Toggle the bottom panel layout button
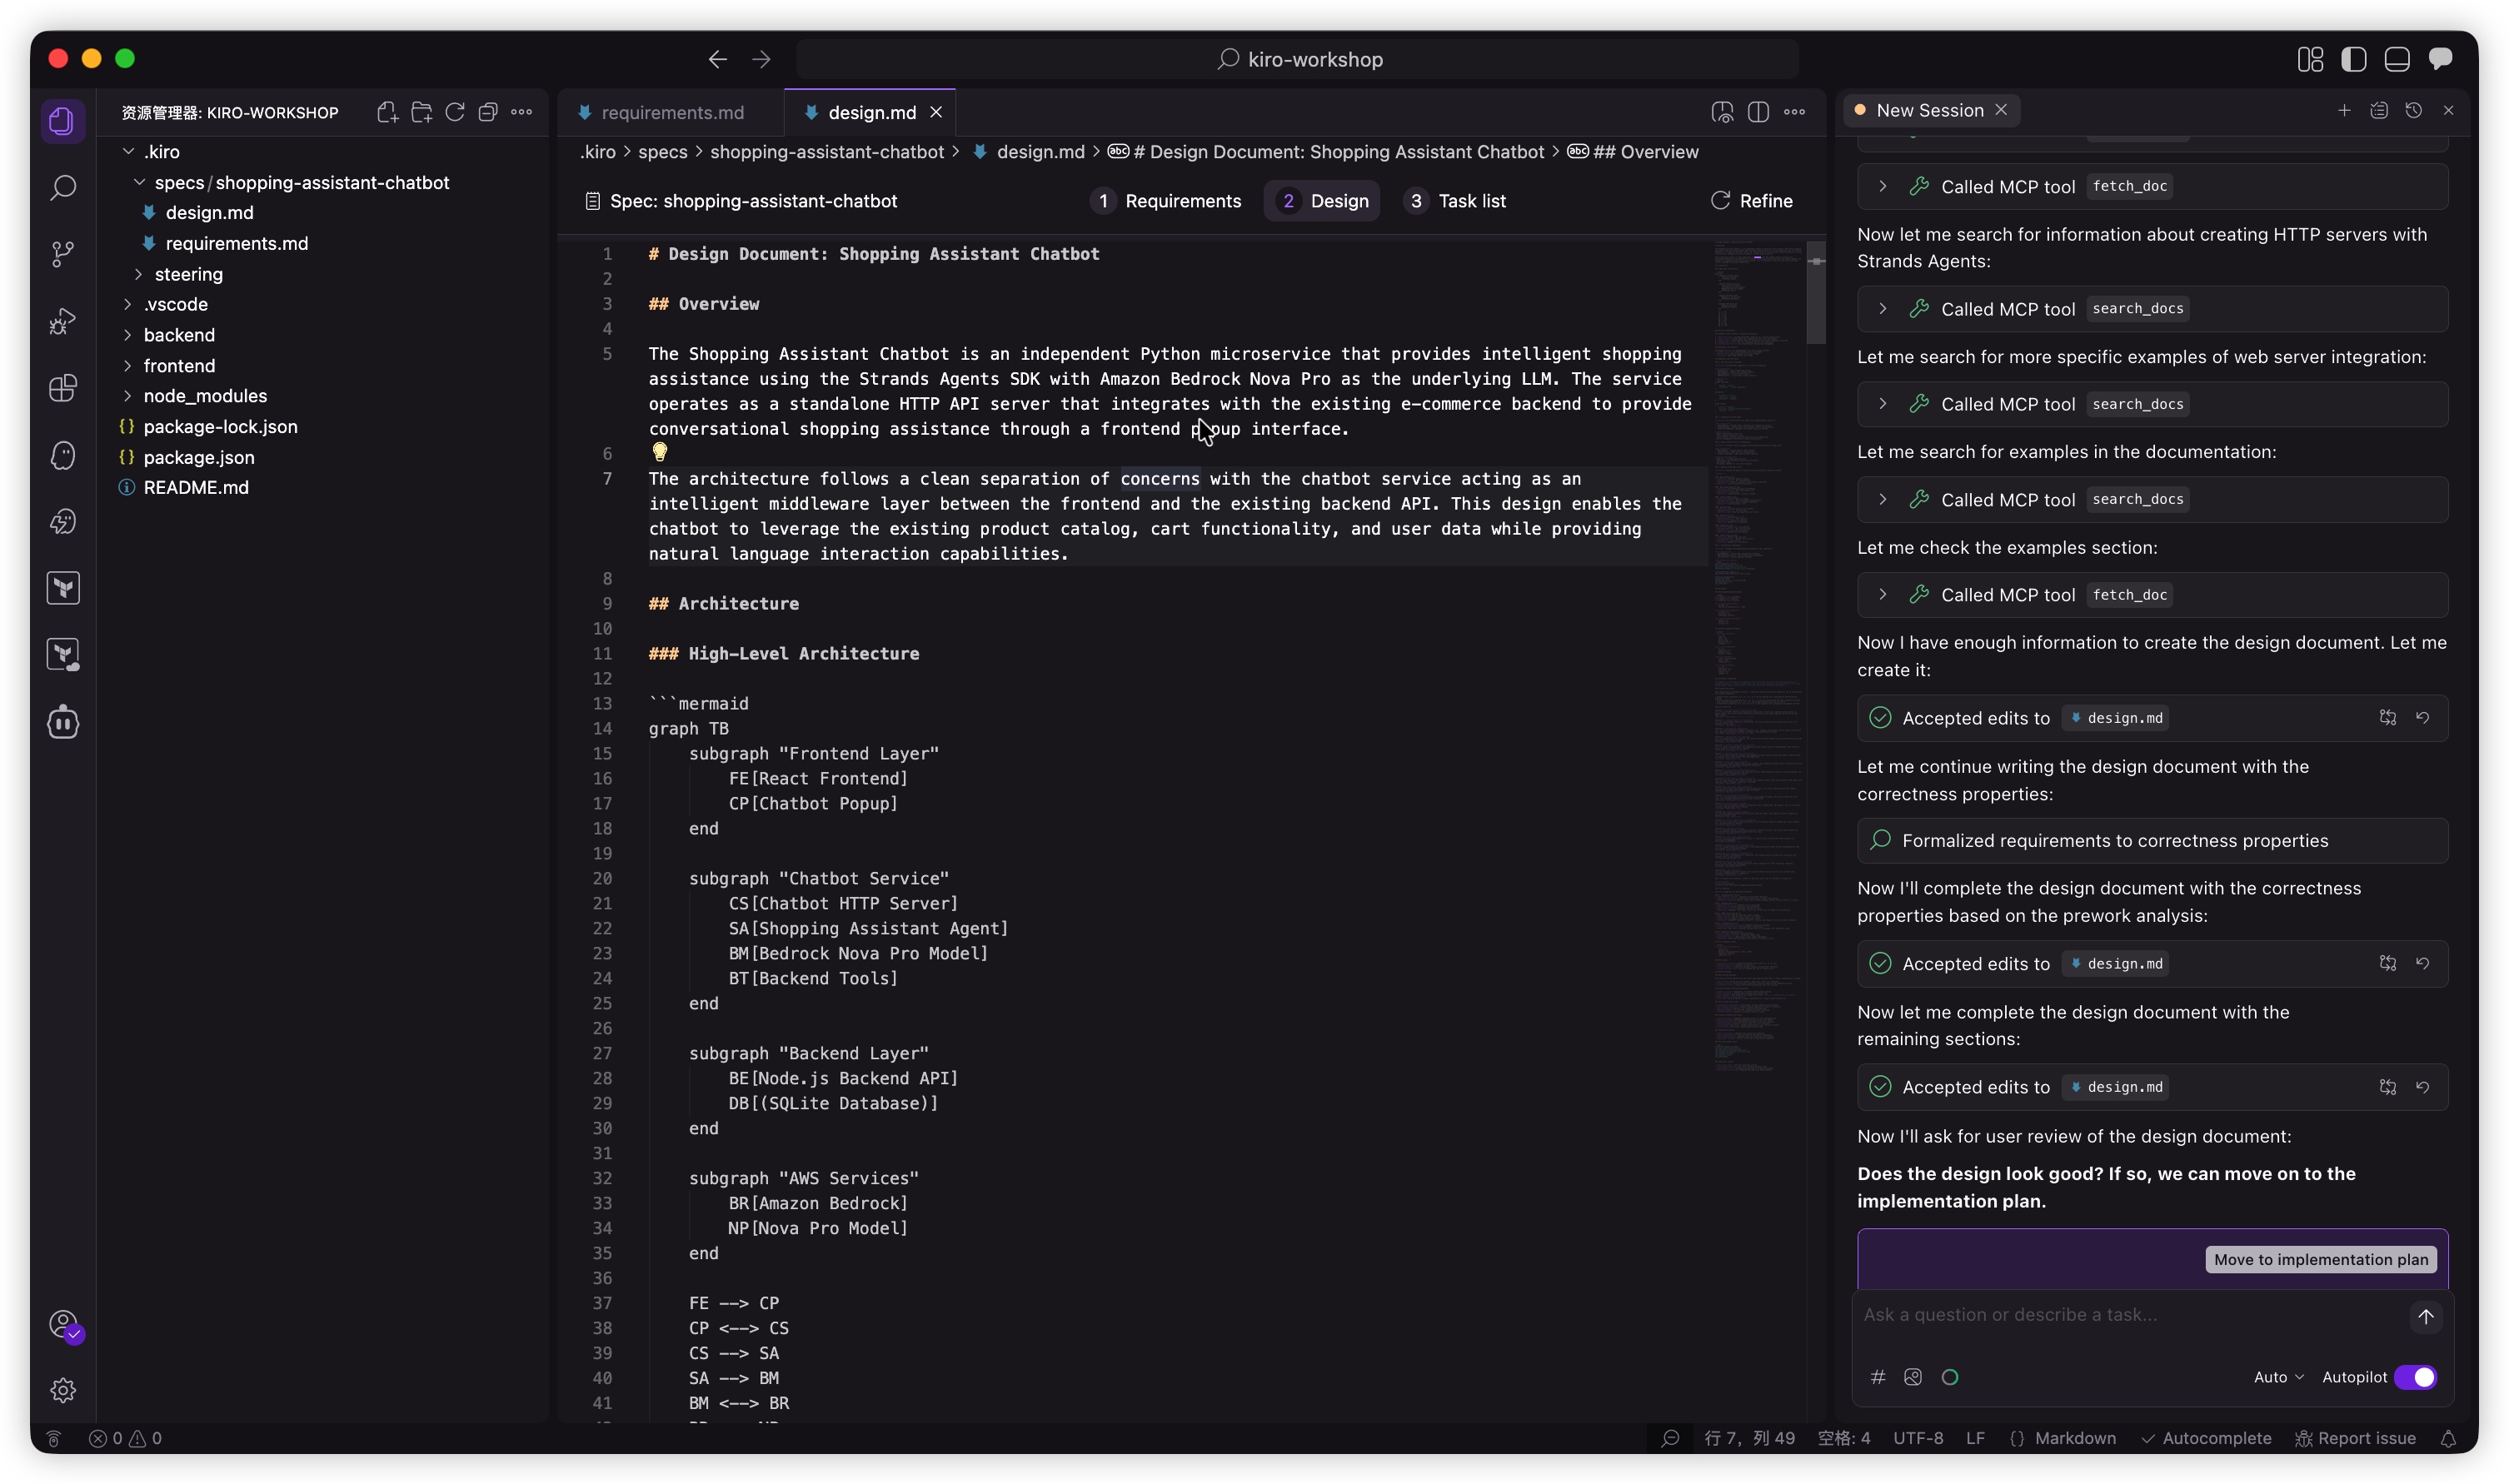 (2396, 59)
